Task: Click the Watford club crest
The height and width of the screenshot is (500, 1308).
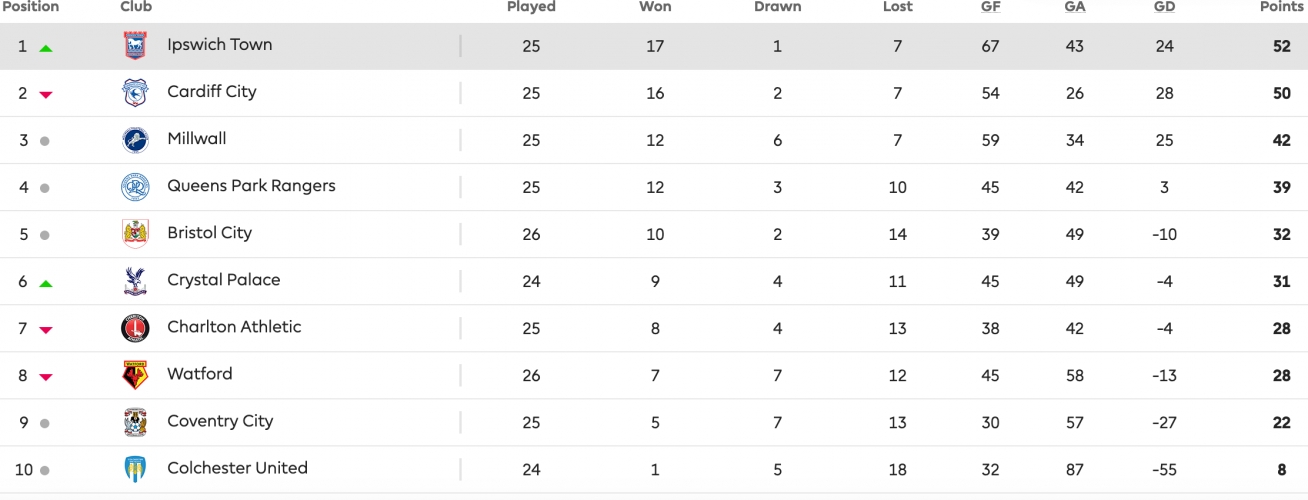Action: [x=135, y=375]
